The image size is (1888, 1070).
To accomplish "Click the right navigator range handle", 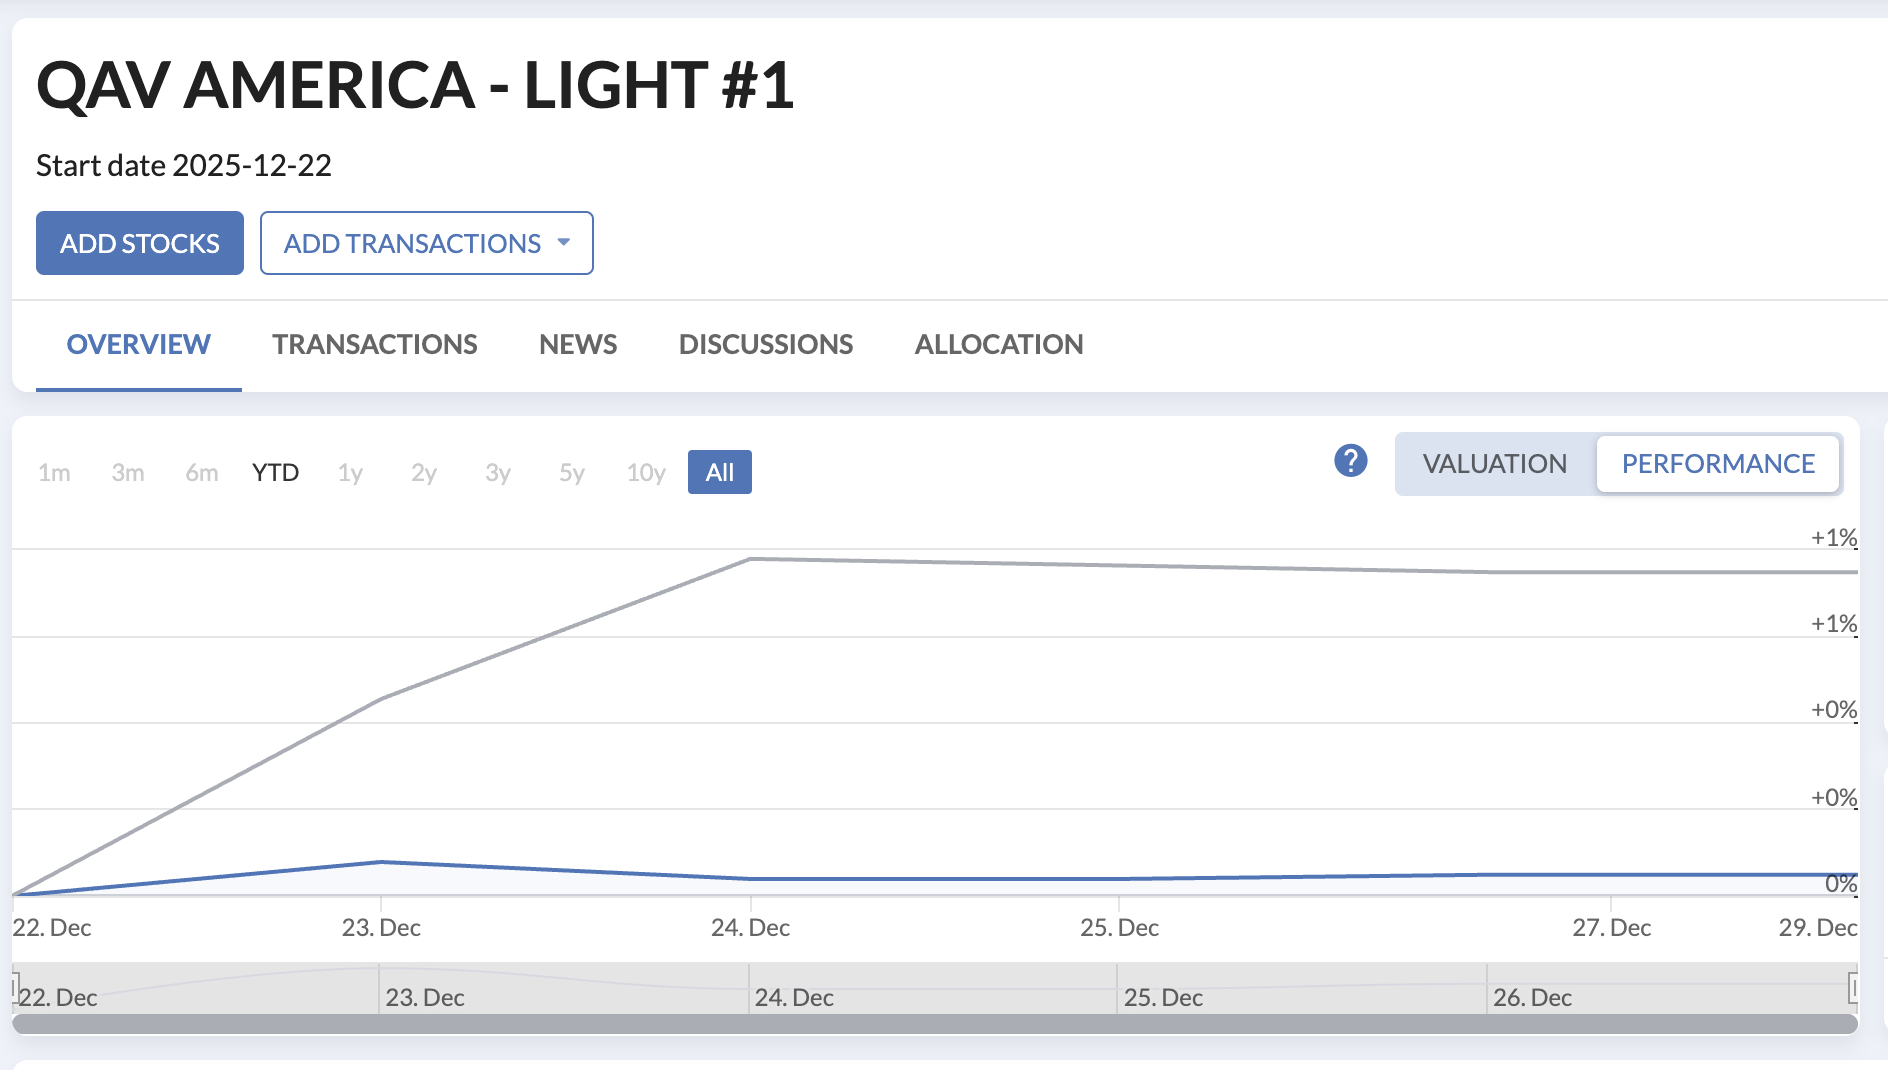I will (1853, 988).
